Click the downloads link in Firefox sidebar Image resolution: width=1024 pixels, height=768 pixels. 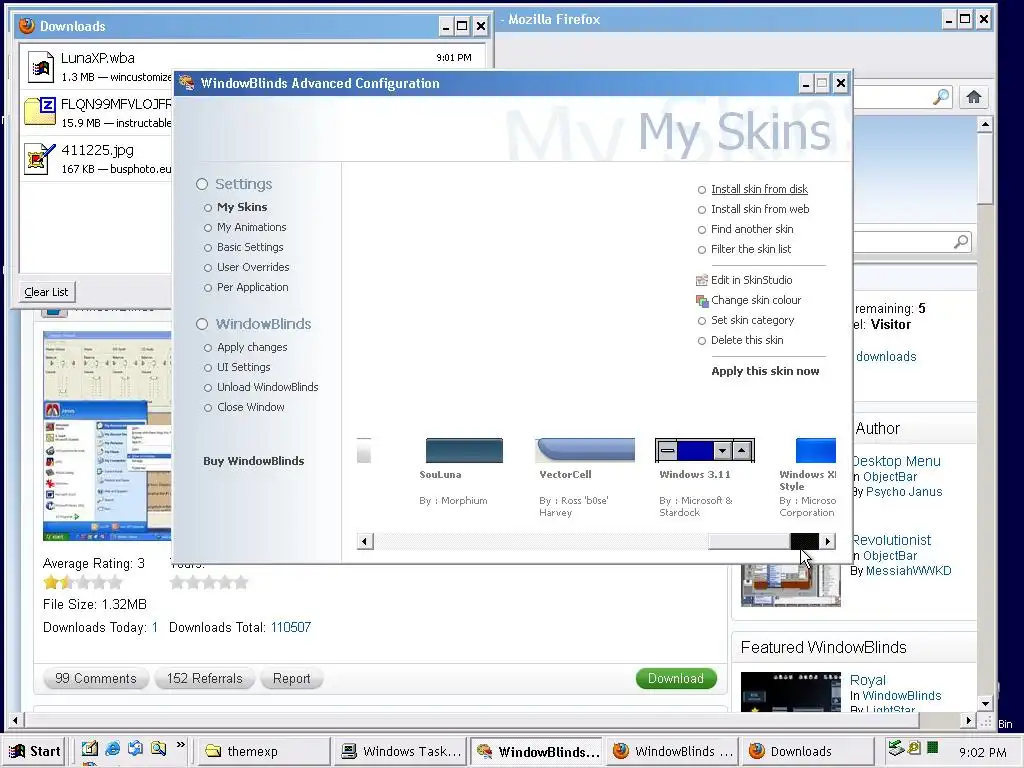coord(886,357)
